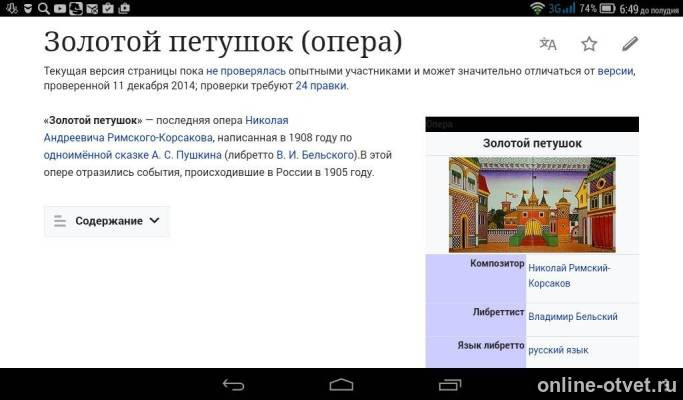Open the 'В. И. Бельского' link
The image size is (683, 400).
pyautogui.click(x=315, y=155)
